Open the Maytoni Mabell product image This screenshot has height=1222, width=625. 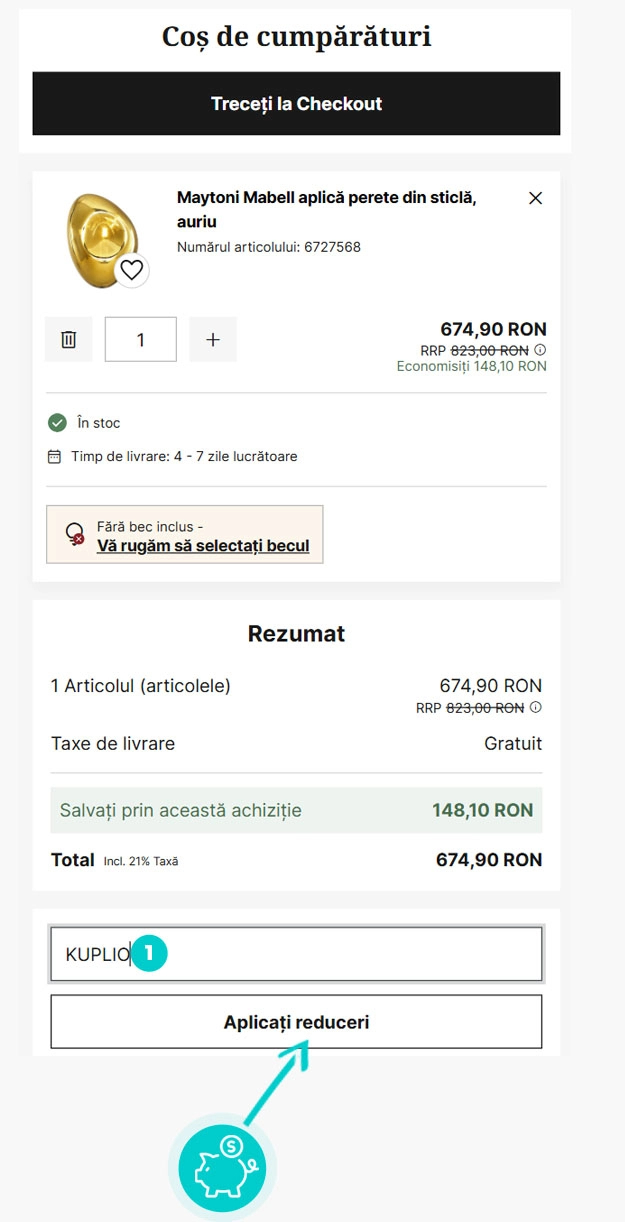click(x=100, y=235)
